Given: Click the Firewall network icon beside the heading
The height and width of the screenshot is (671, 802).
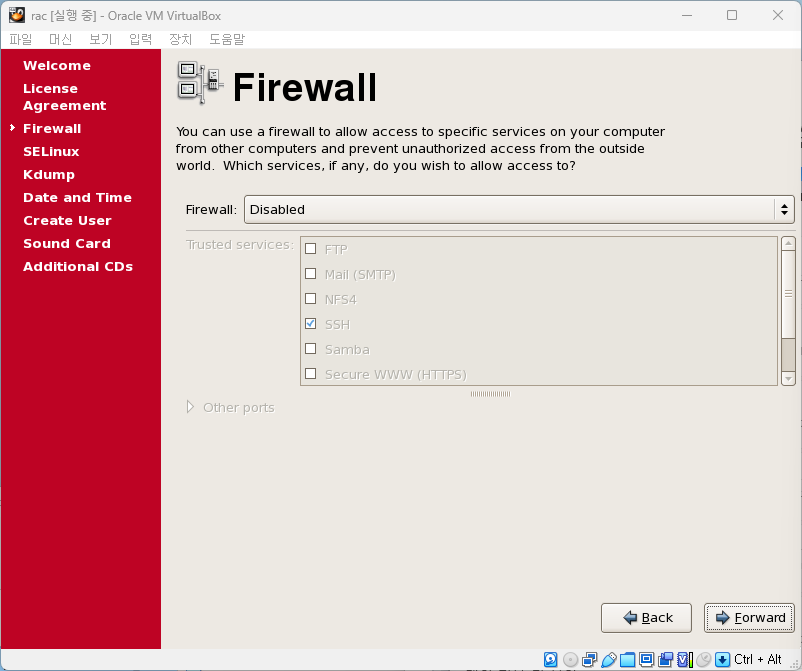Looking at the screenshot, I should pyautogui.click(x=200, y=82).
